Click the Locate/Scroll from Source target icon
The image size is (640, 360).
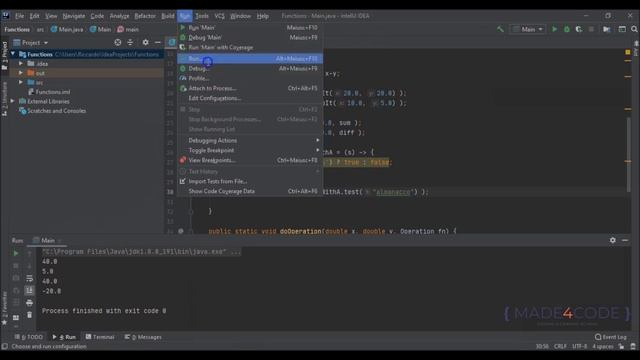click(118, 42)
